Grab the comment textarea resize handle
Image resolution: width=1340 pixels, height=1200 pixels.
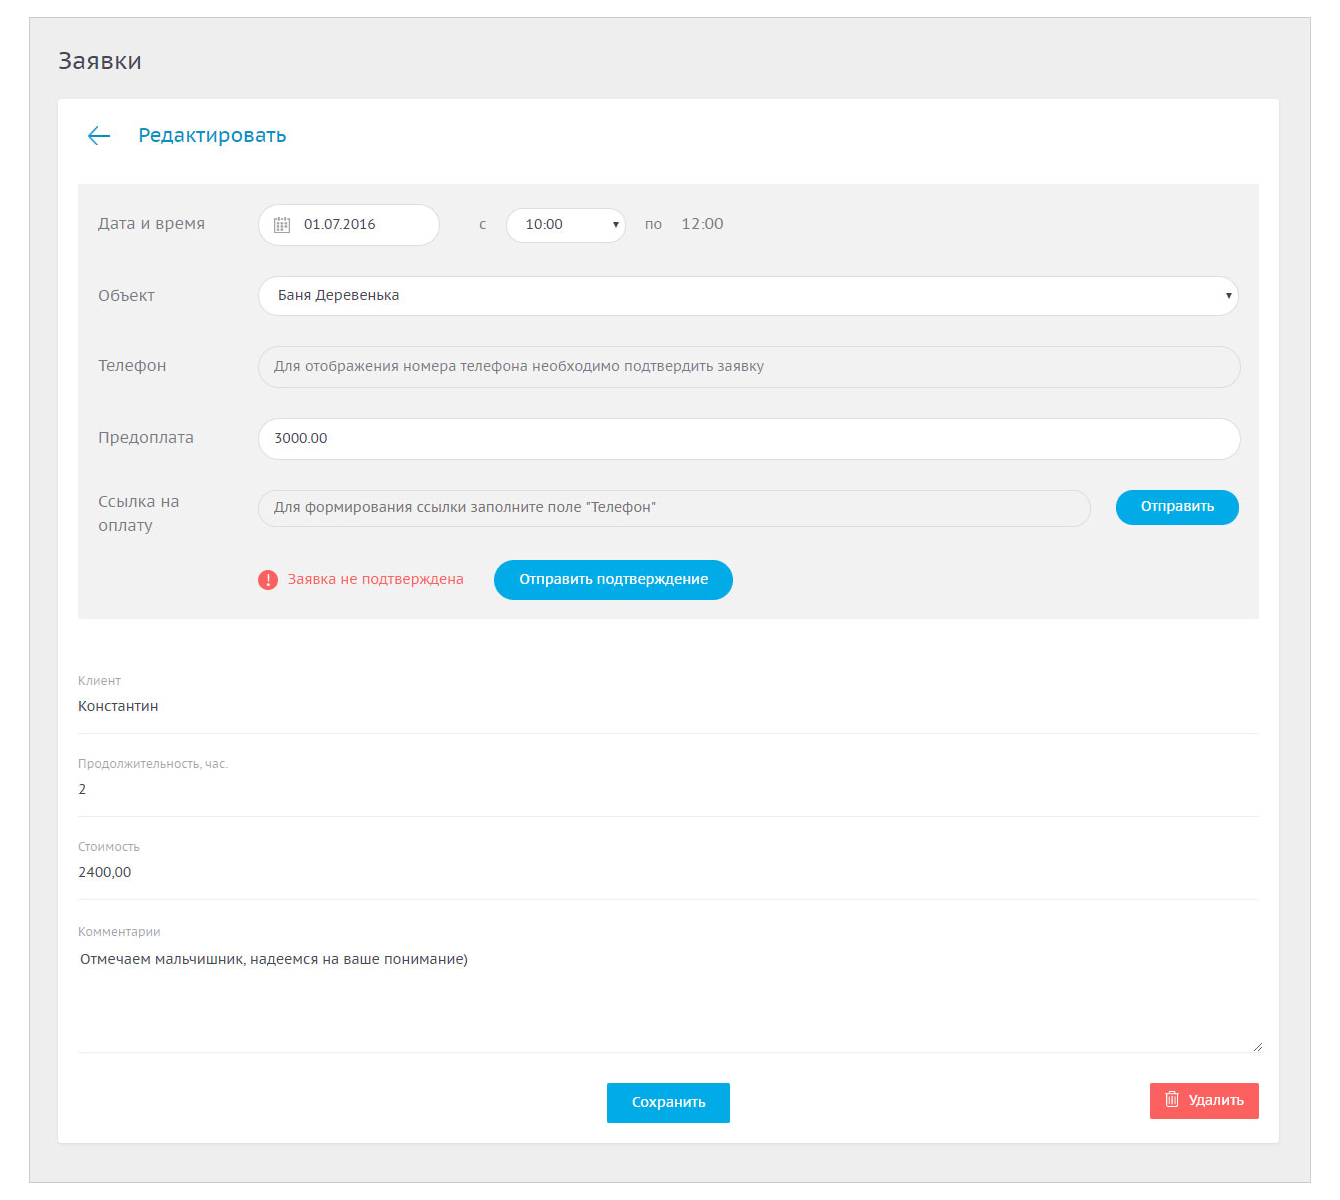(1257, 1047)
